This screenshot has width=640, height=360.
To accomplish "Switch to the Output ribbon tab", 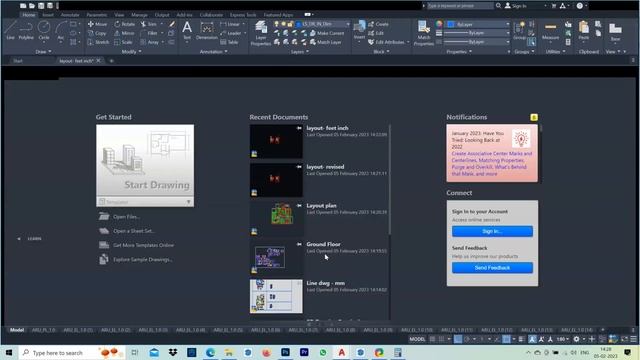I will click(x=162, y=15).
